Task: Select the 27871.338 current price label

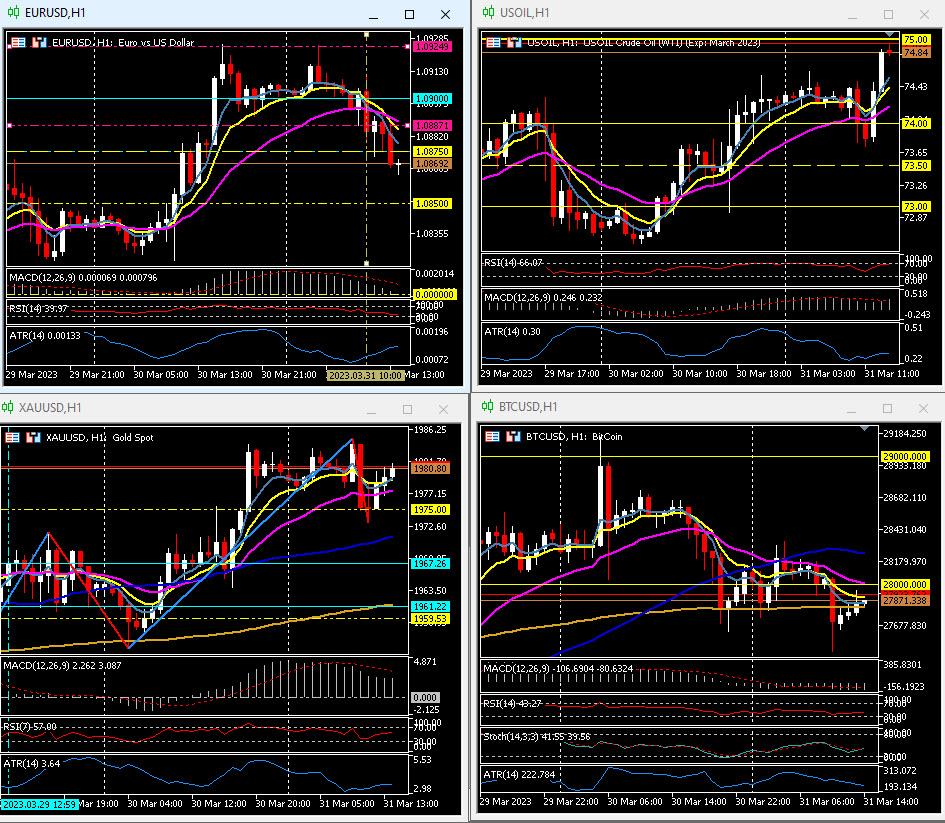Action: click(905, 601)
